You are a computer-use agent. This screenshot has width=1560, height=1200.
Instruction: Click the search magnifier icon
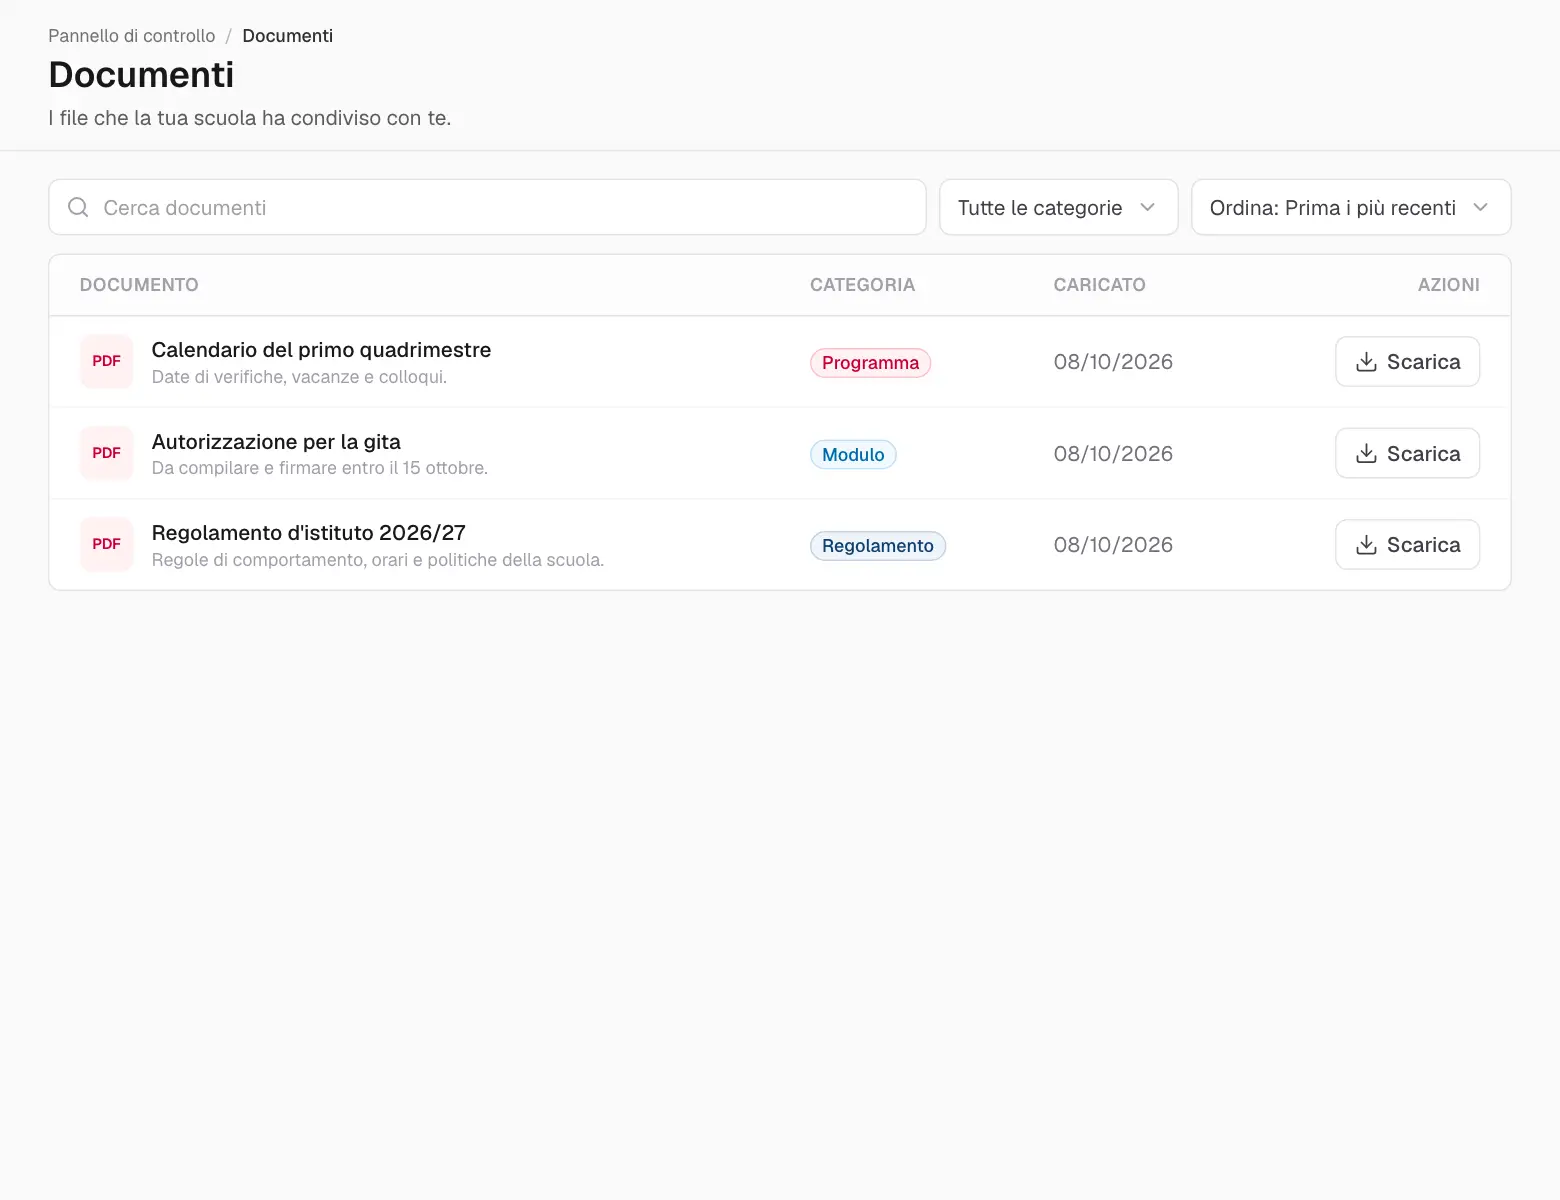pos(78,207)
